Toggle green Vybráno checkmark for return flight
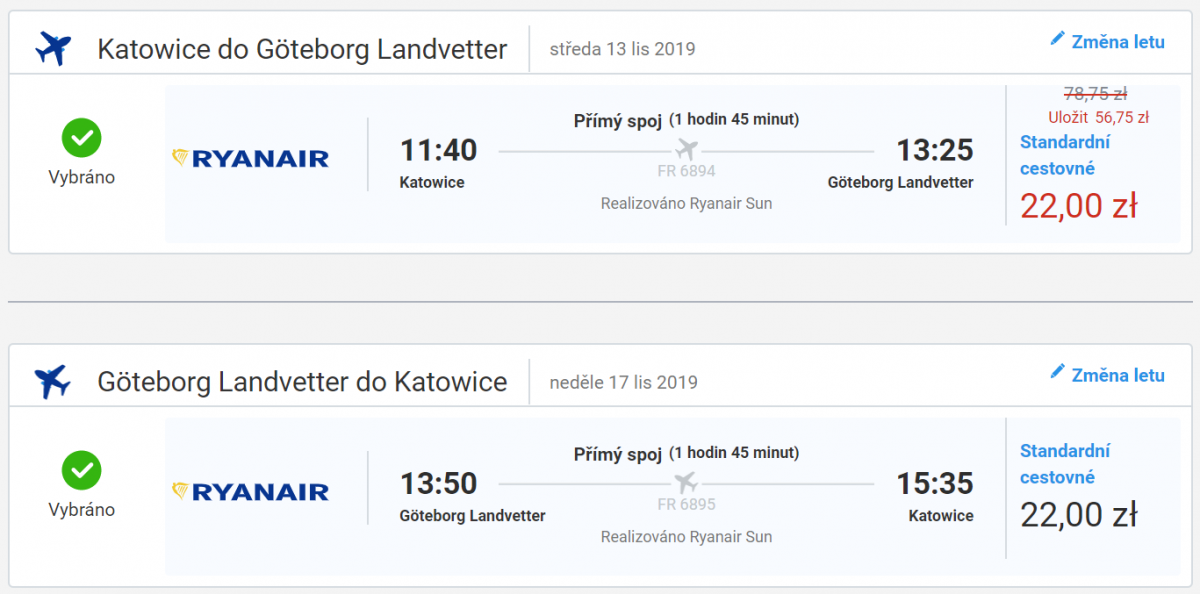 81,470
